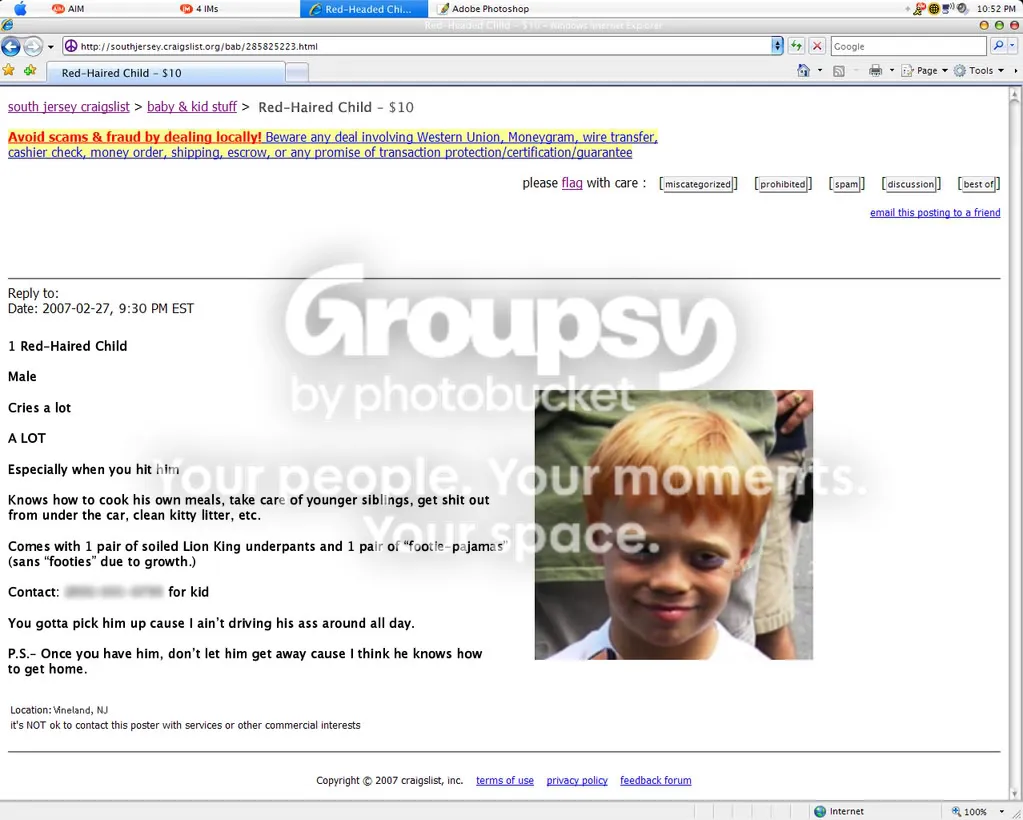Click the Add to Favorites star-plus icon
This screenshot has height=820, width=1023.
pyautogui.click(x=30, y=70)
